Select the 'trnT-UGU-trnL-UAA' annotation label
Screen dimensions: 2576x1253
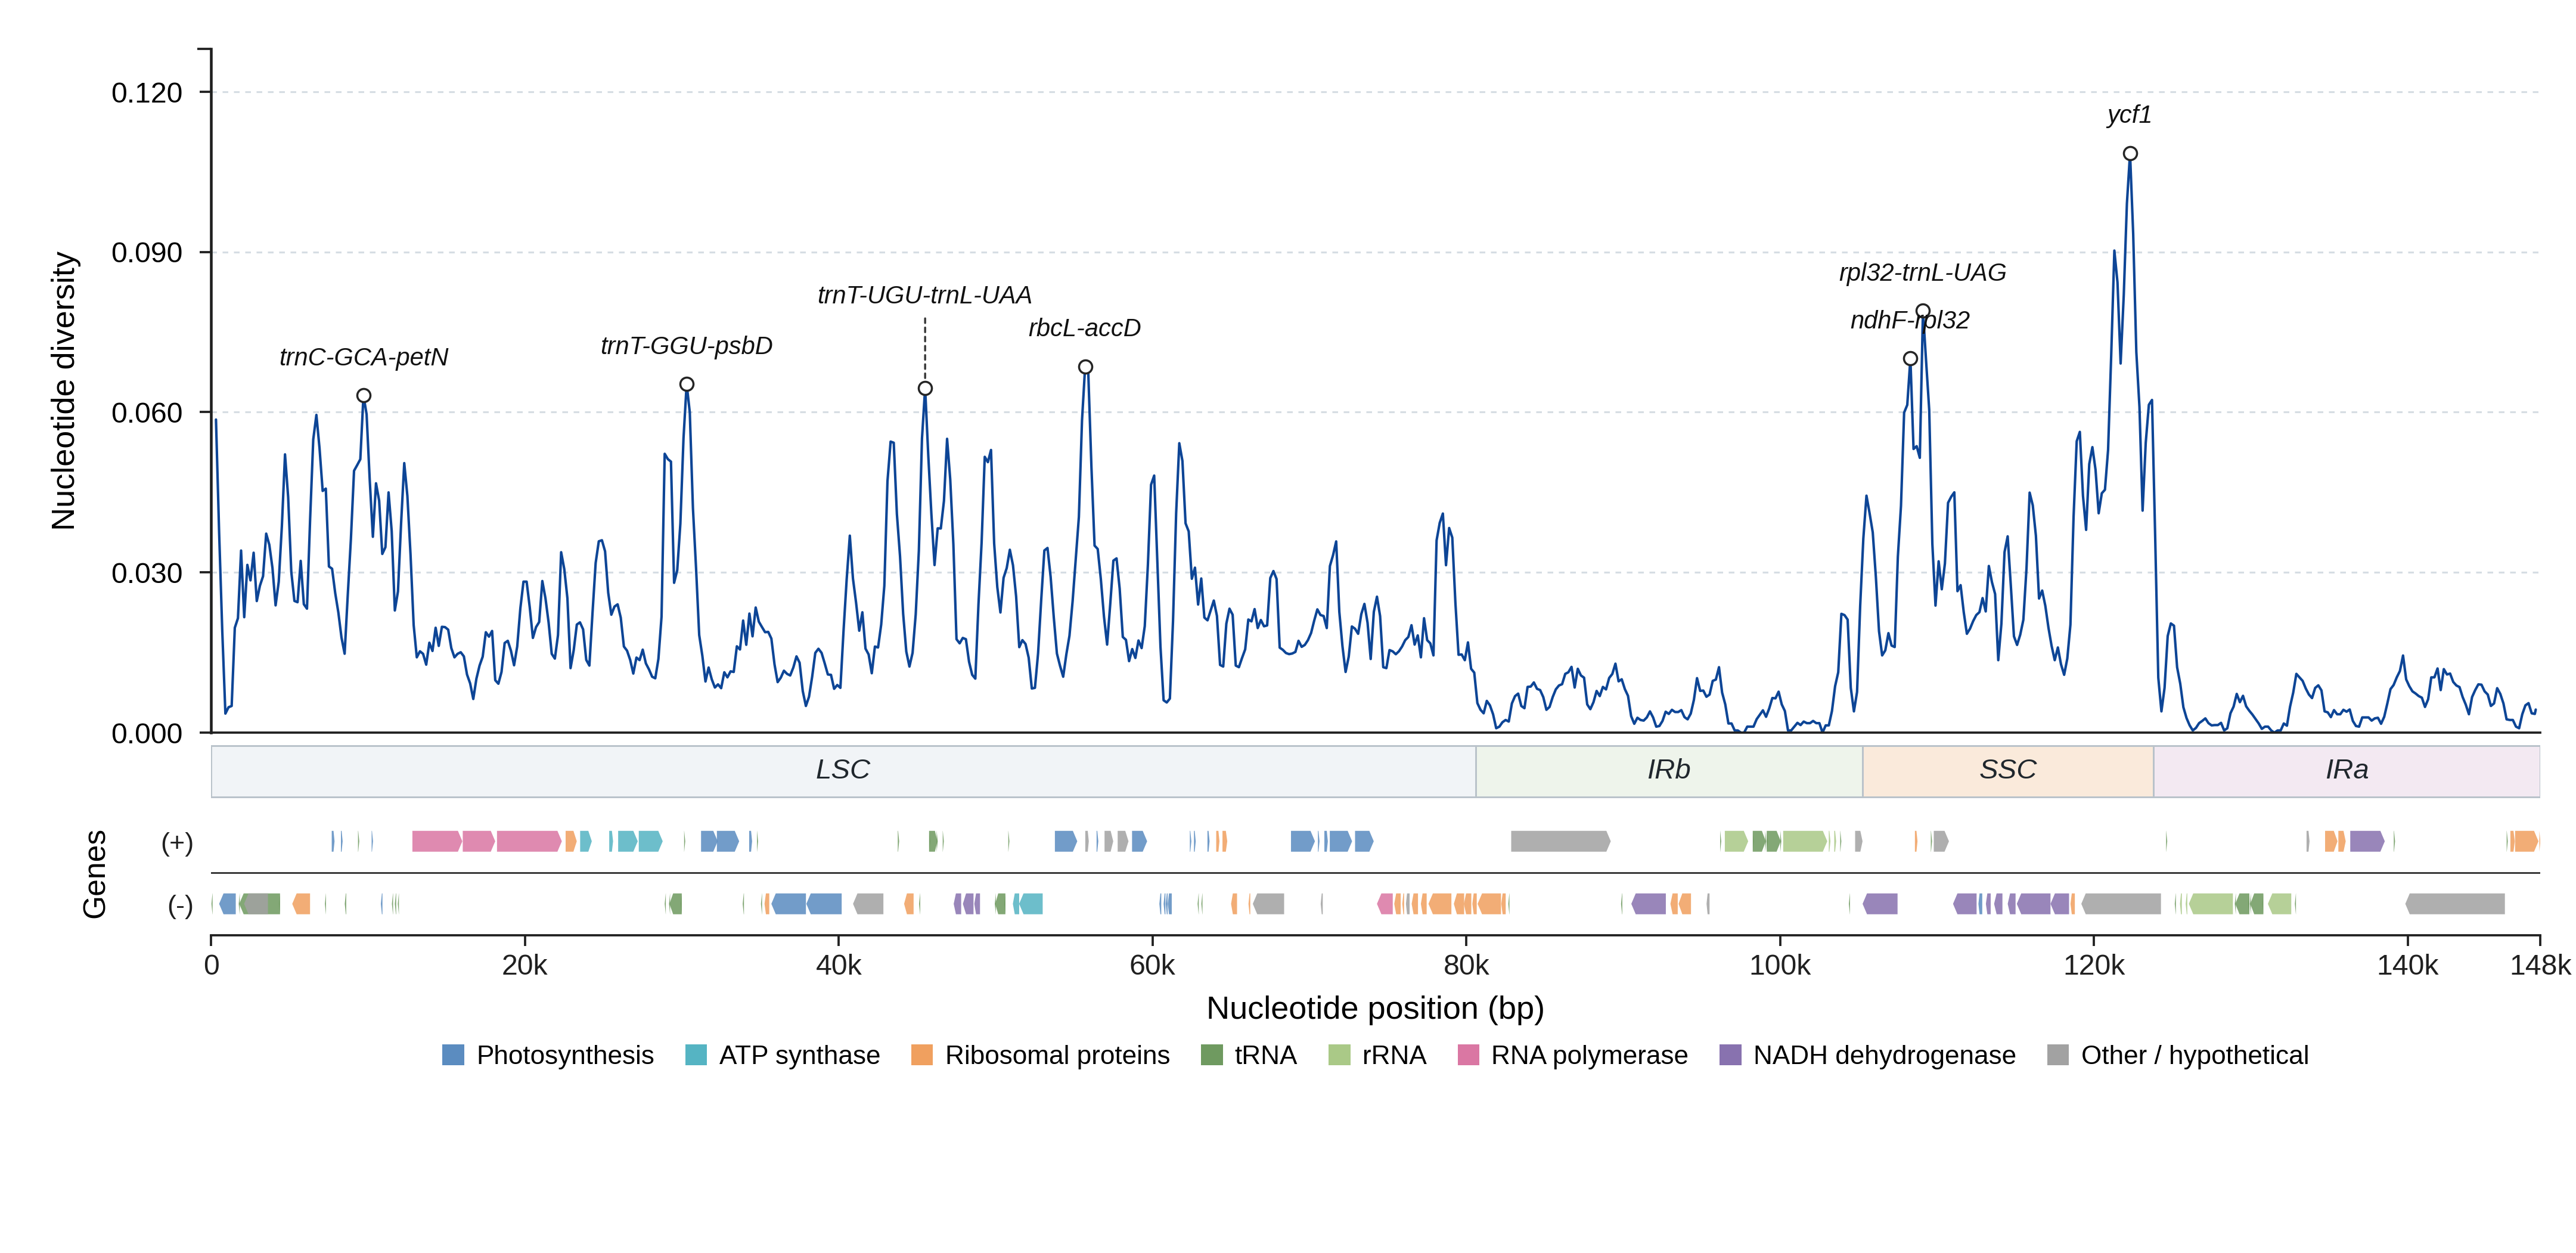coord(924,295)
